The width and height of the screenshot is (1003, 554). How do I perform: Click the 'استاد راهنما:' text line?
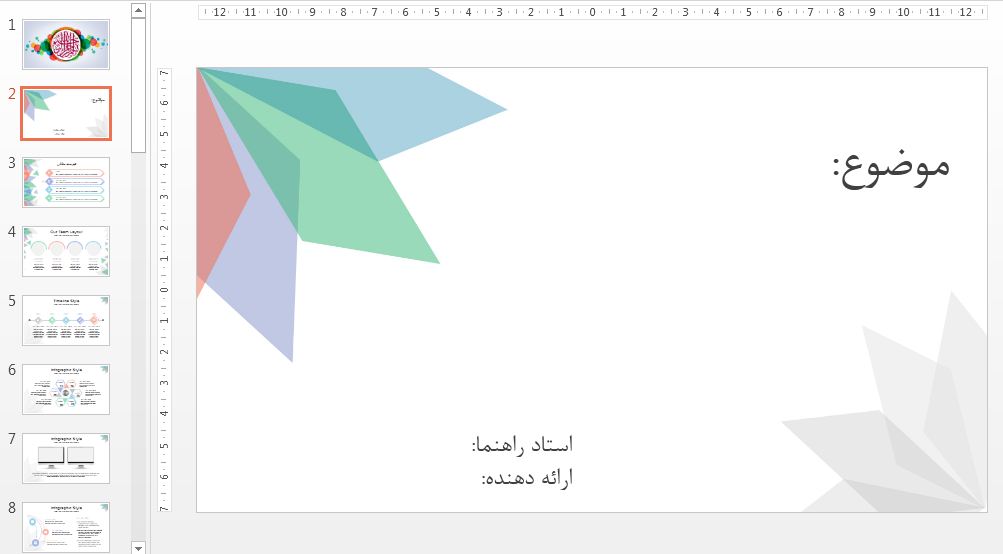[x=522, y=445]
